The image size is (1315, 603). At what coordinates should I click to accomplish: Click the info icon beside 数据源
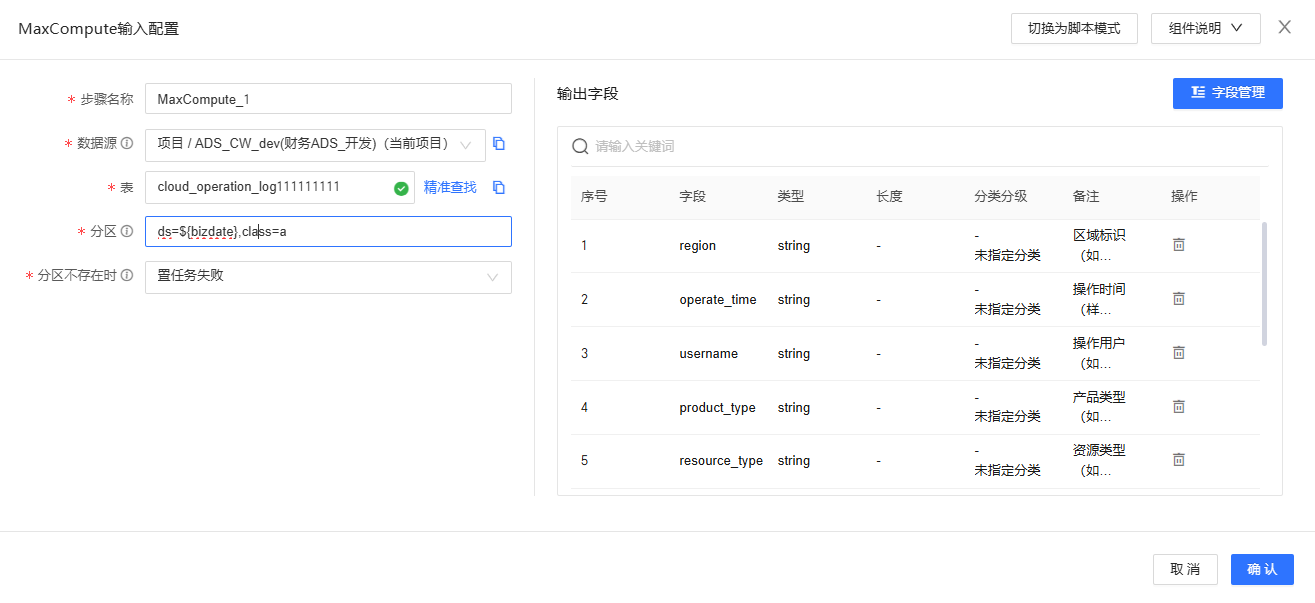tap(127, 144)
